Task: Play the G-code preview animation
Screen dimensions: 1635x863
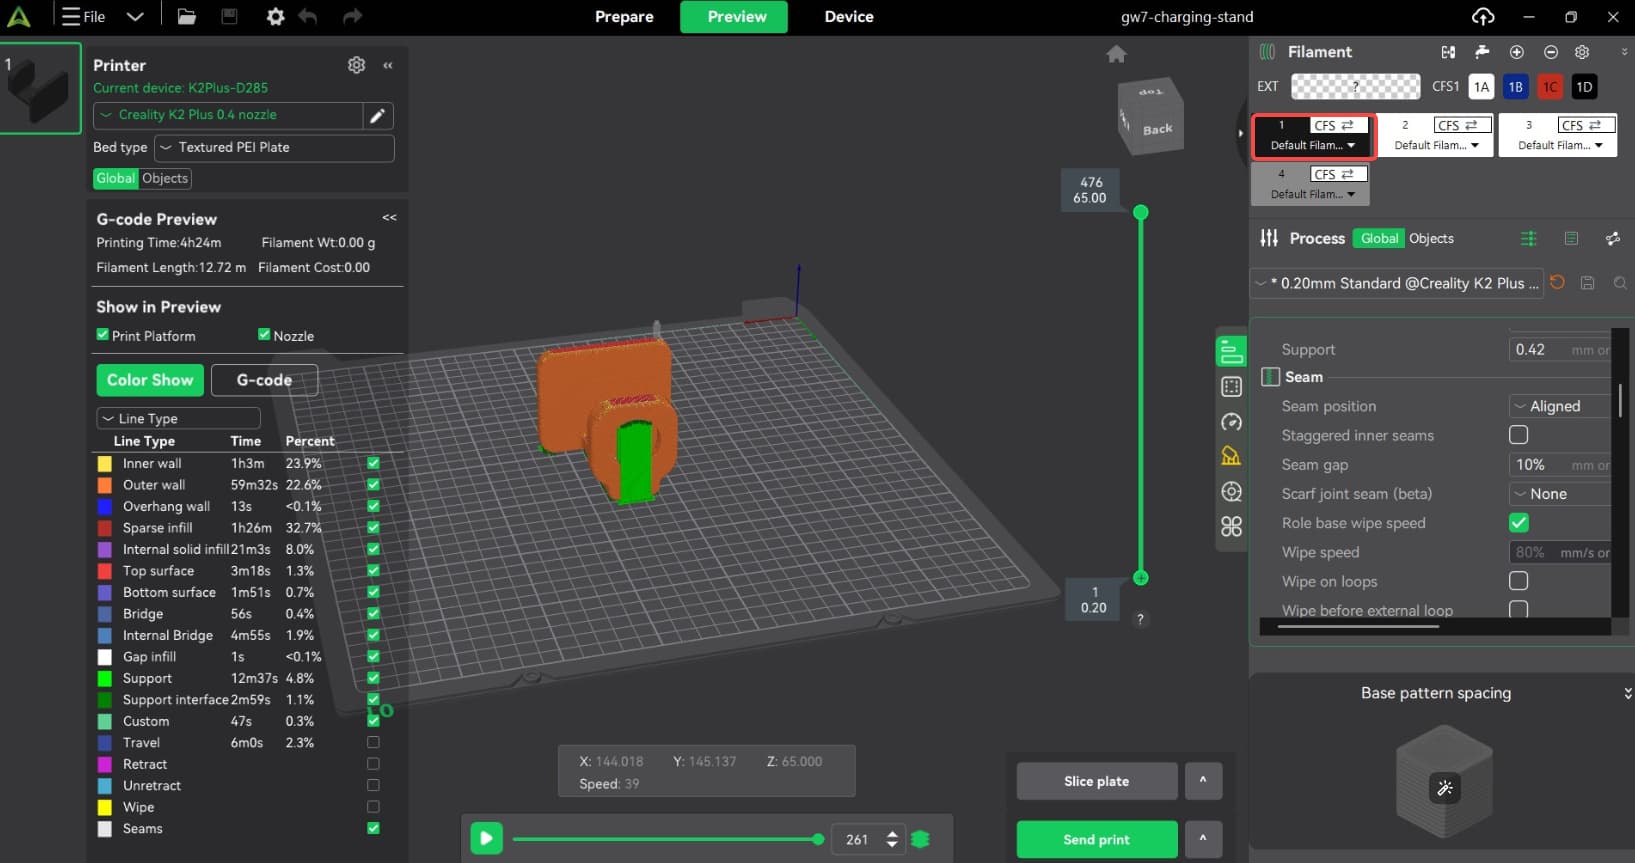Action: coord(486,838)
